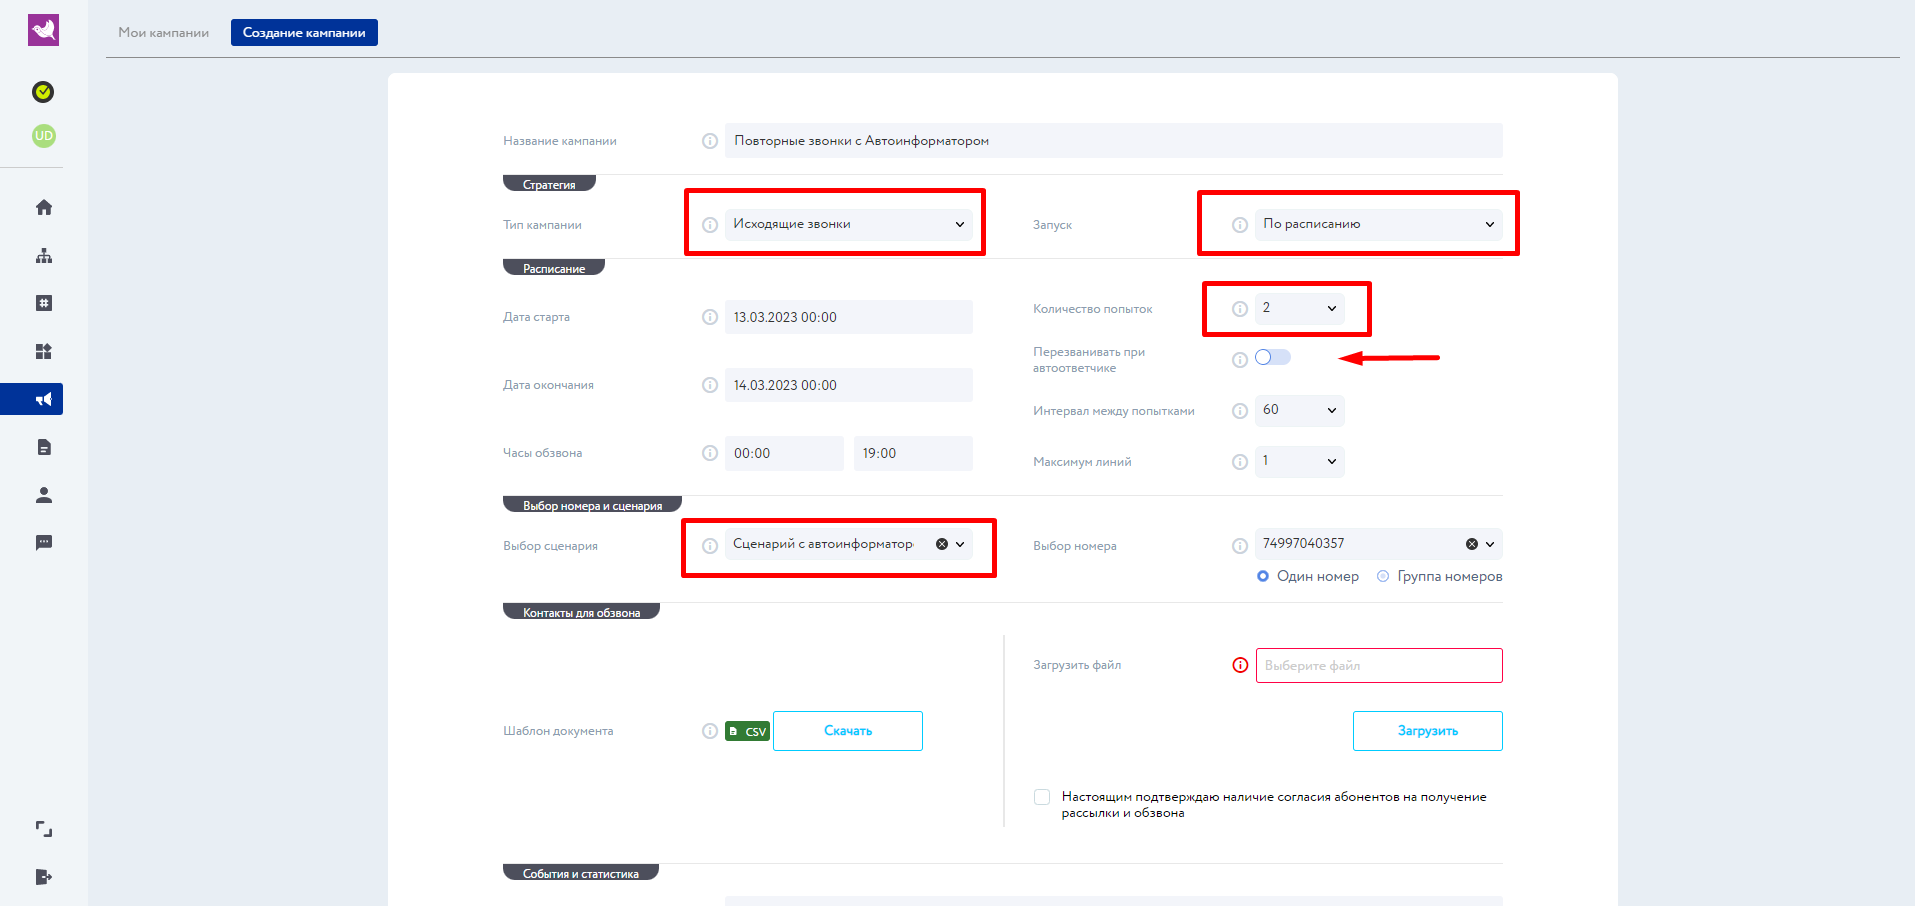The height and width of the screenshot is (906, 1915).
Task: Open the Выбор сценария dropdown
Action: click(x=849, y=544)
